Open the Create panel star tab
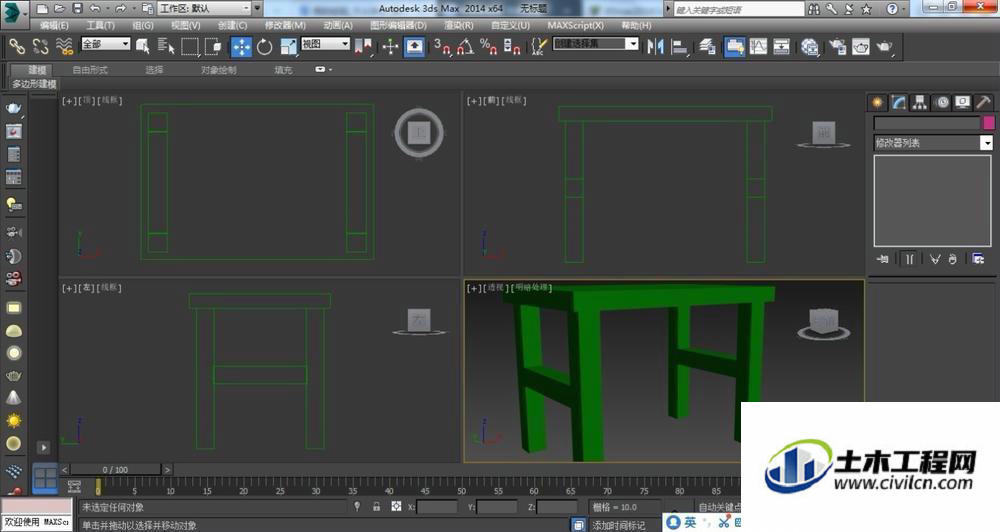Image resolution: width=1000 pixels, height=532 pixels. 878,102
